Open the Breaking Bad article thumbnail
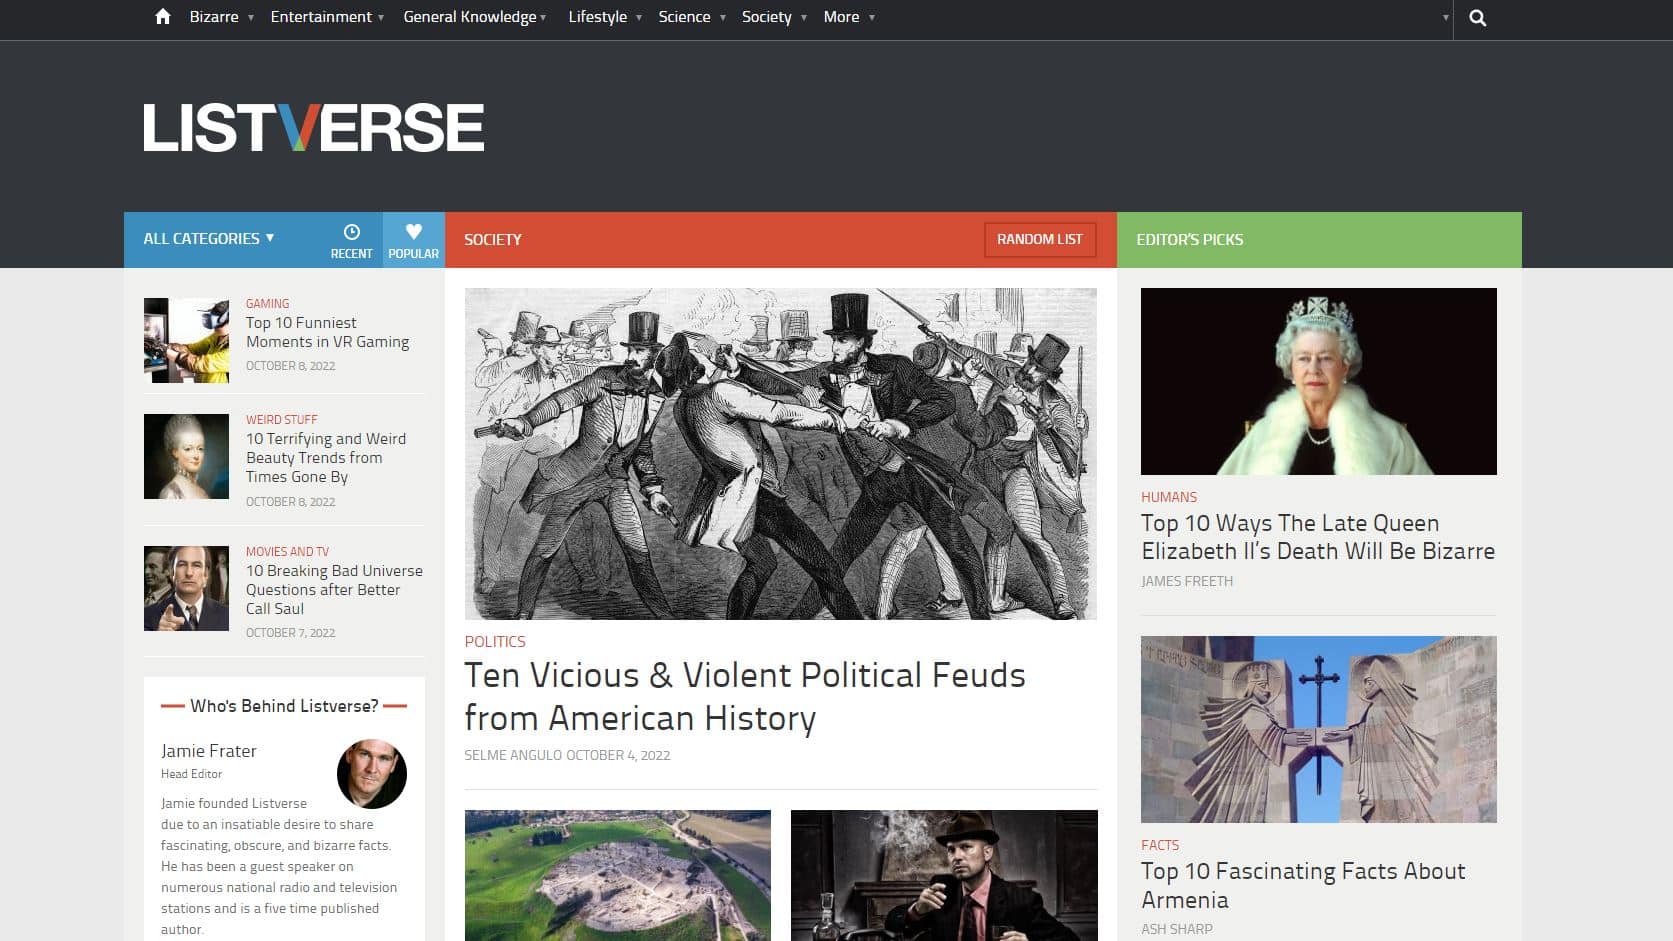 point(186,588)
